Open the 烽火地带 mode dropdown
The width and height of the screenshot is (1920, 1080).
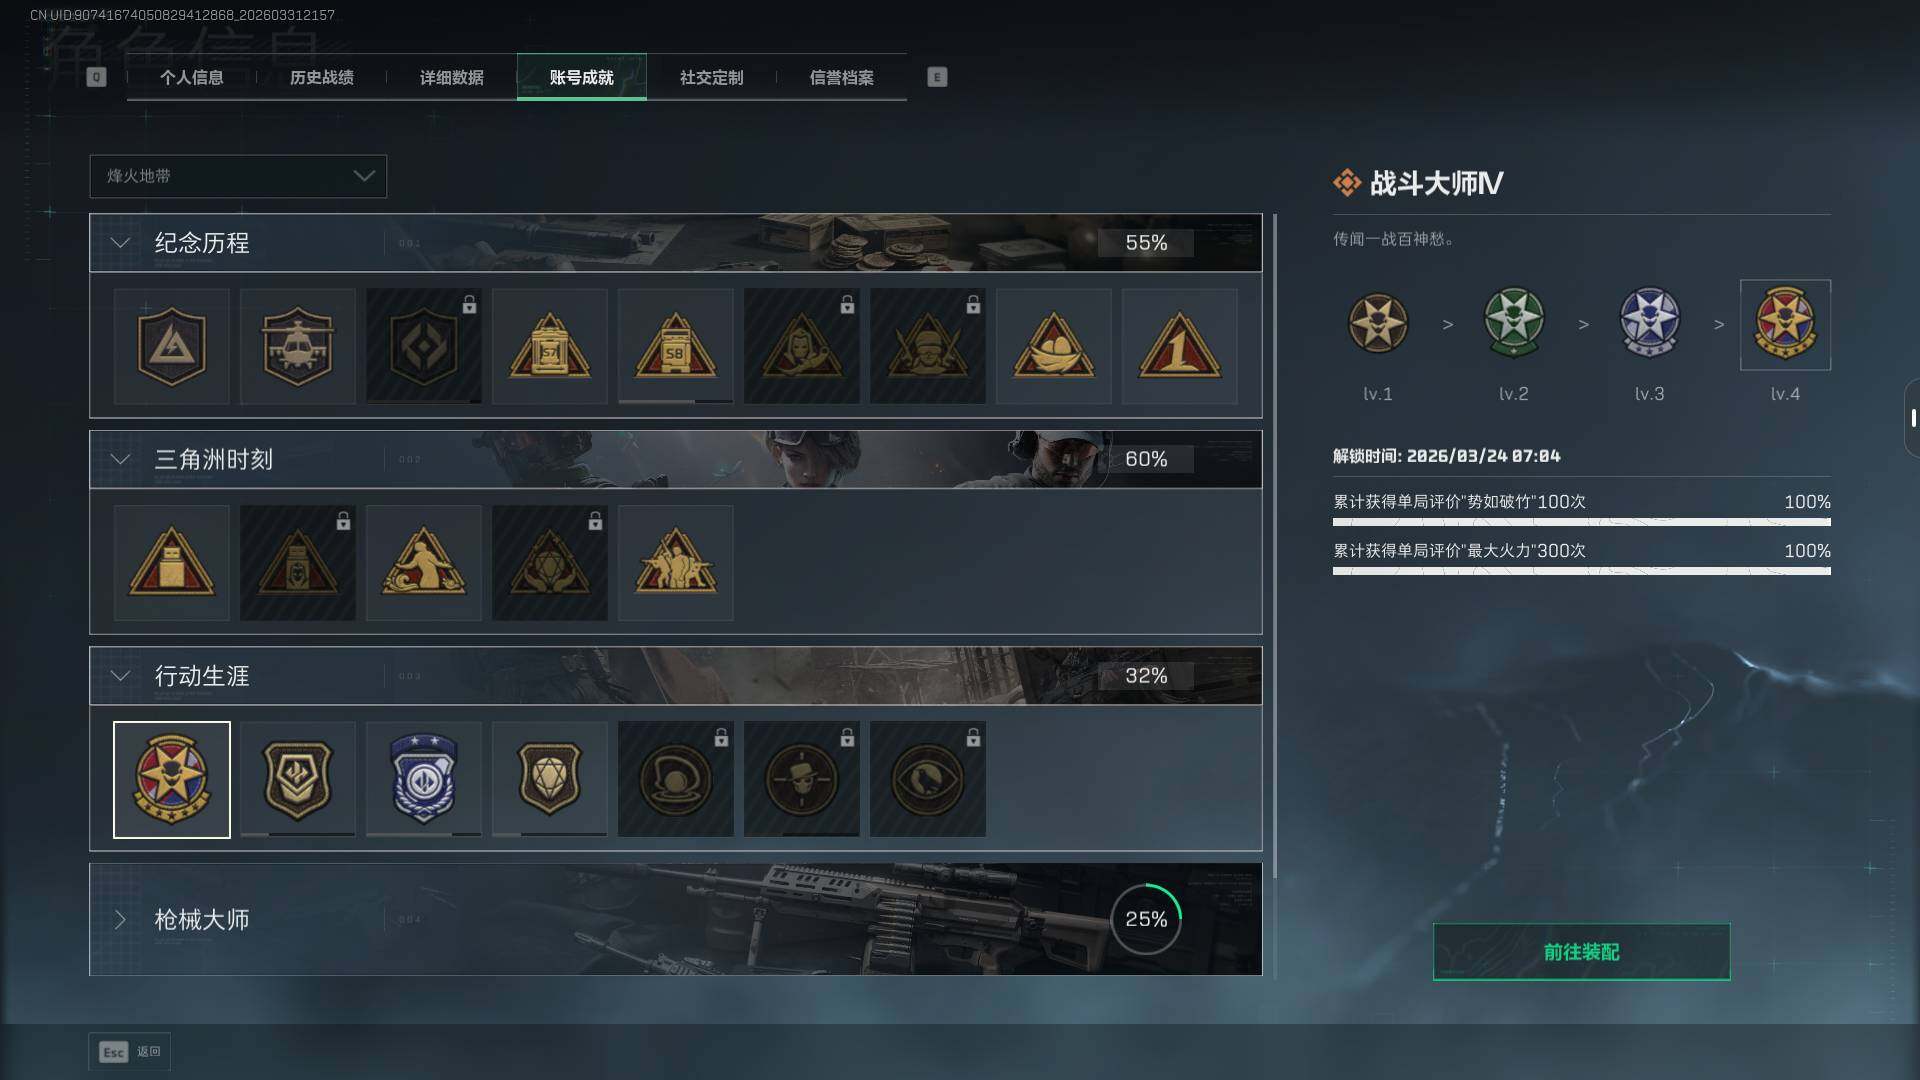point(238,176)
